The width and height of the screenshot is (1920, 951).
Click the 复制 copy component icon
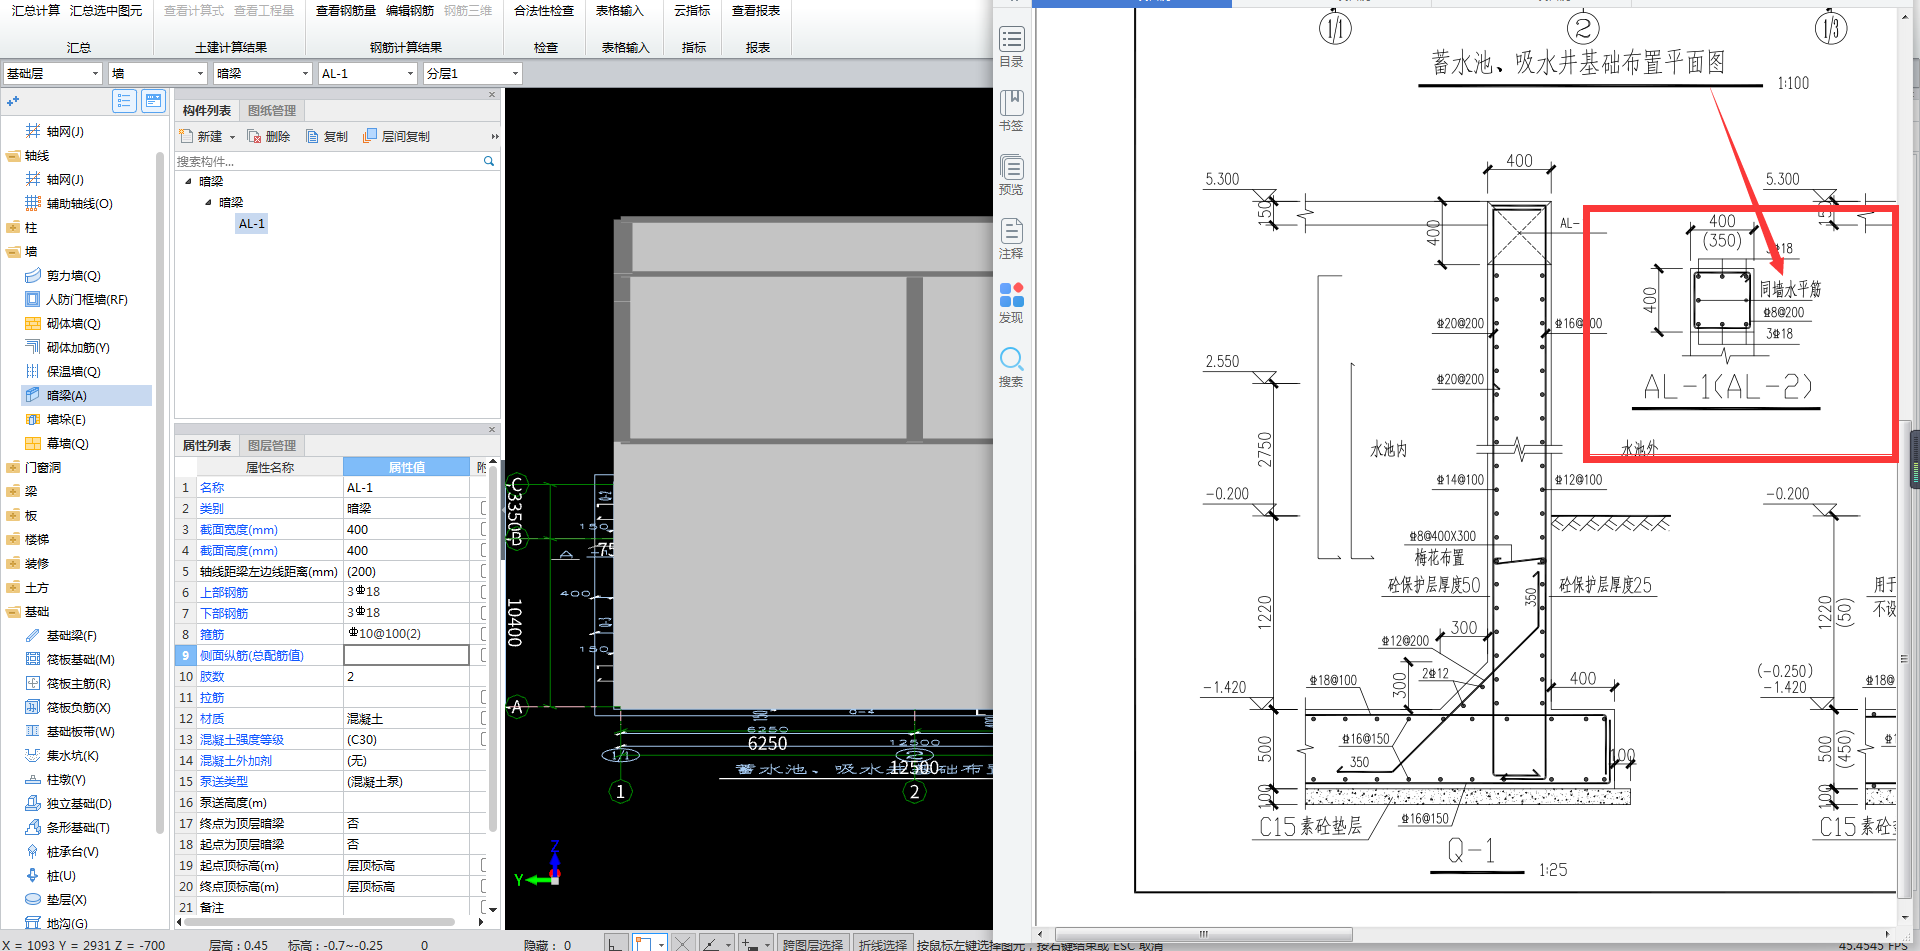(312, 136)
